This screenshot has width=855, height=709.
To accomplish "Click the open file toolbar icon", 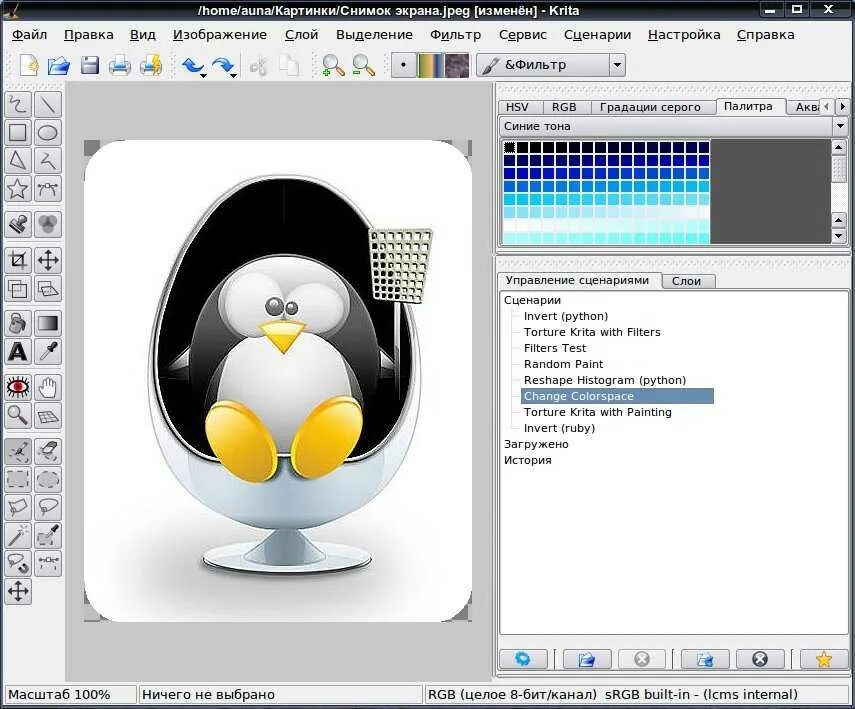I will coord(59,65).
